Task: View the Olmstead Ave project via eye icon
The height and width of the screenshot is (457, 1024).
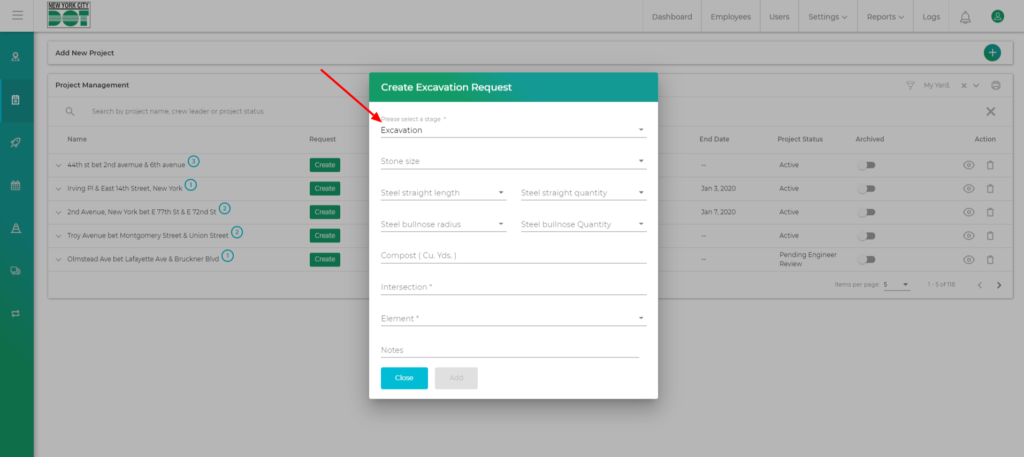Action: coord(968,259)
